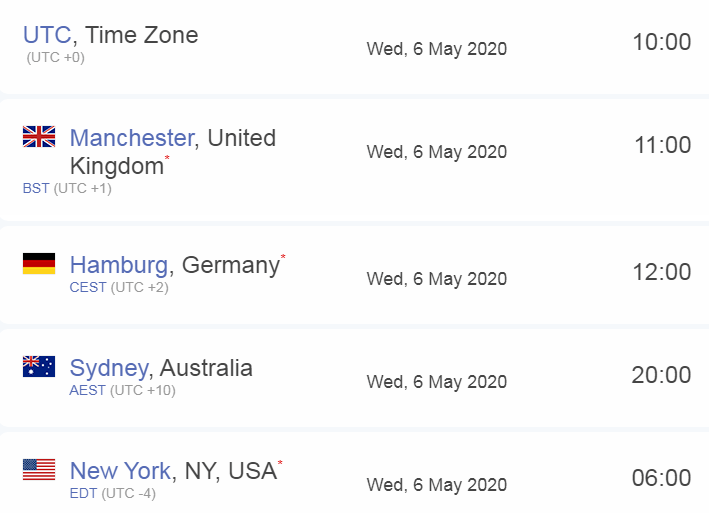Click the 10:00 UTC time value
This screenshot has height=513, width=709.
coord(661,42)
